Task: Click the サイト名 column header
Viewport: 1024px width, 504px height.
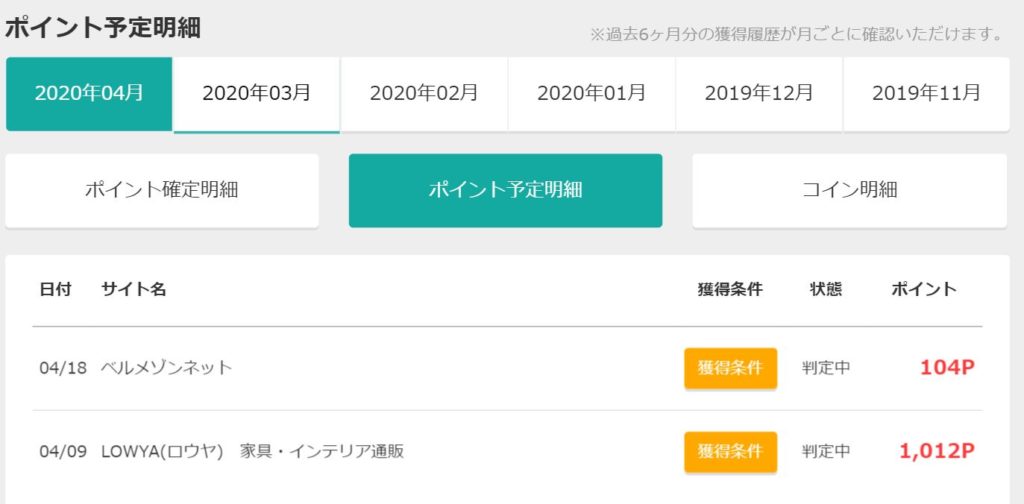Action: 133,289
